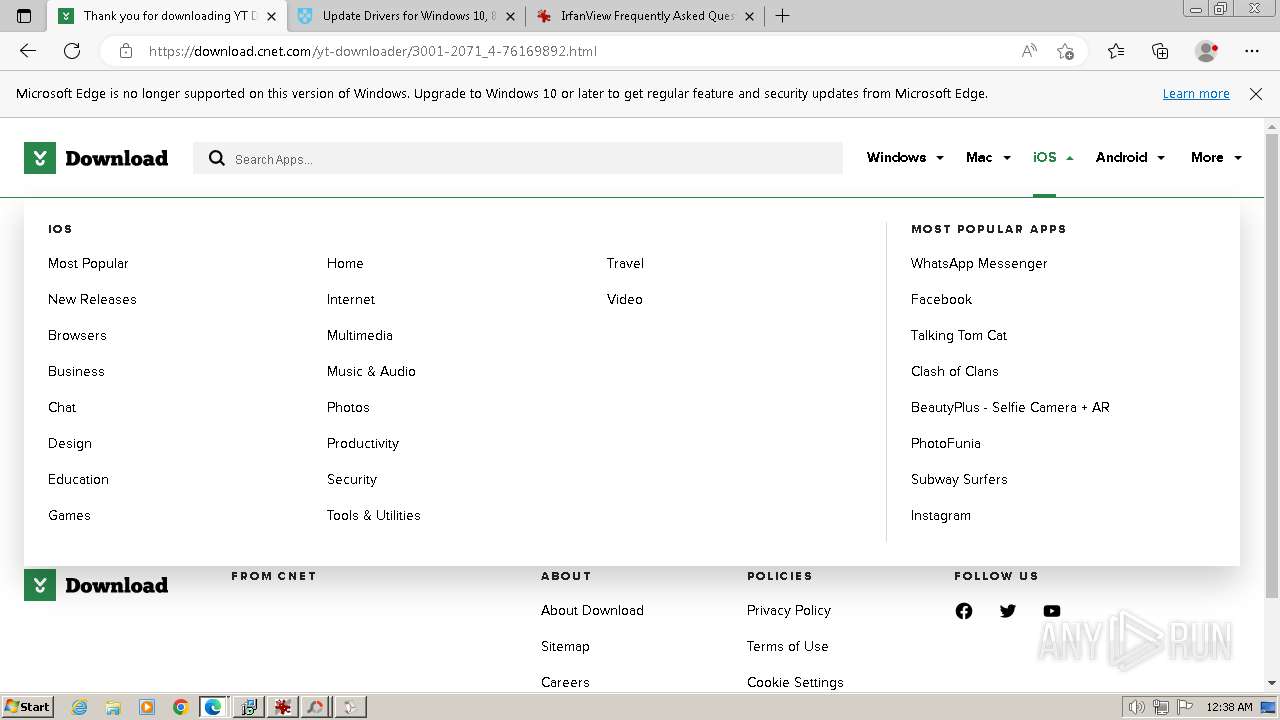Screen dimensions: 1280x720
Task: Open the Facebook follow icon
Action: (964, 611)
